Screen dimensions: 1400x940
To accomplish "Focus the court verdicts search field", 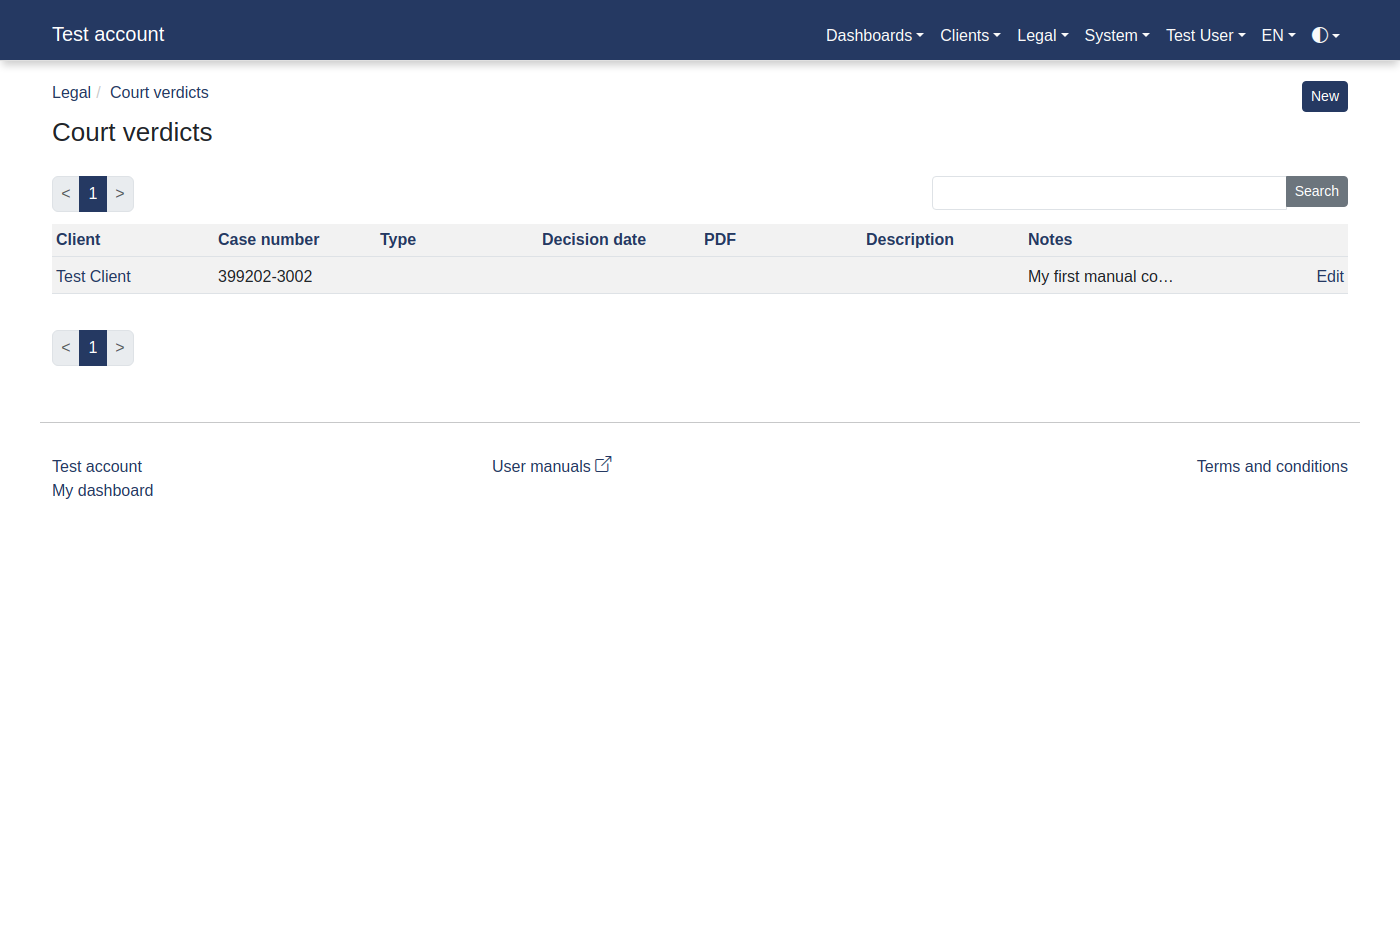I will click(x=1108, y=193).
